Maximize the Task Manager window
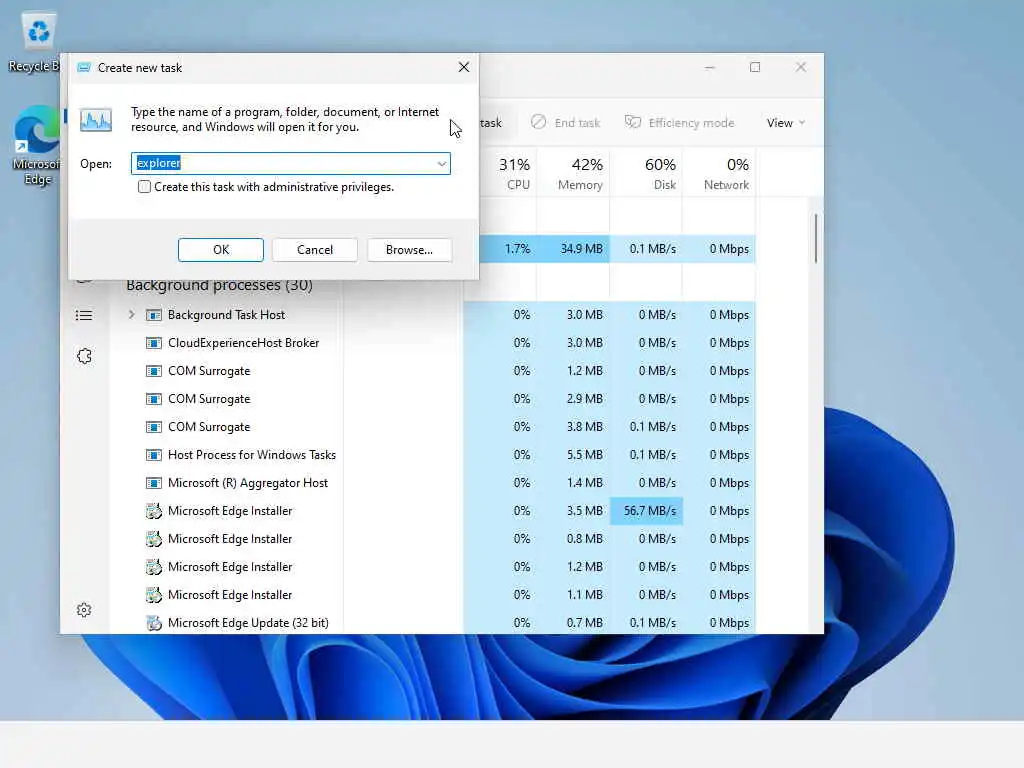 pyautogui.click(x=755, y=67)
